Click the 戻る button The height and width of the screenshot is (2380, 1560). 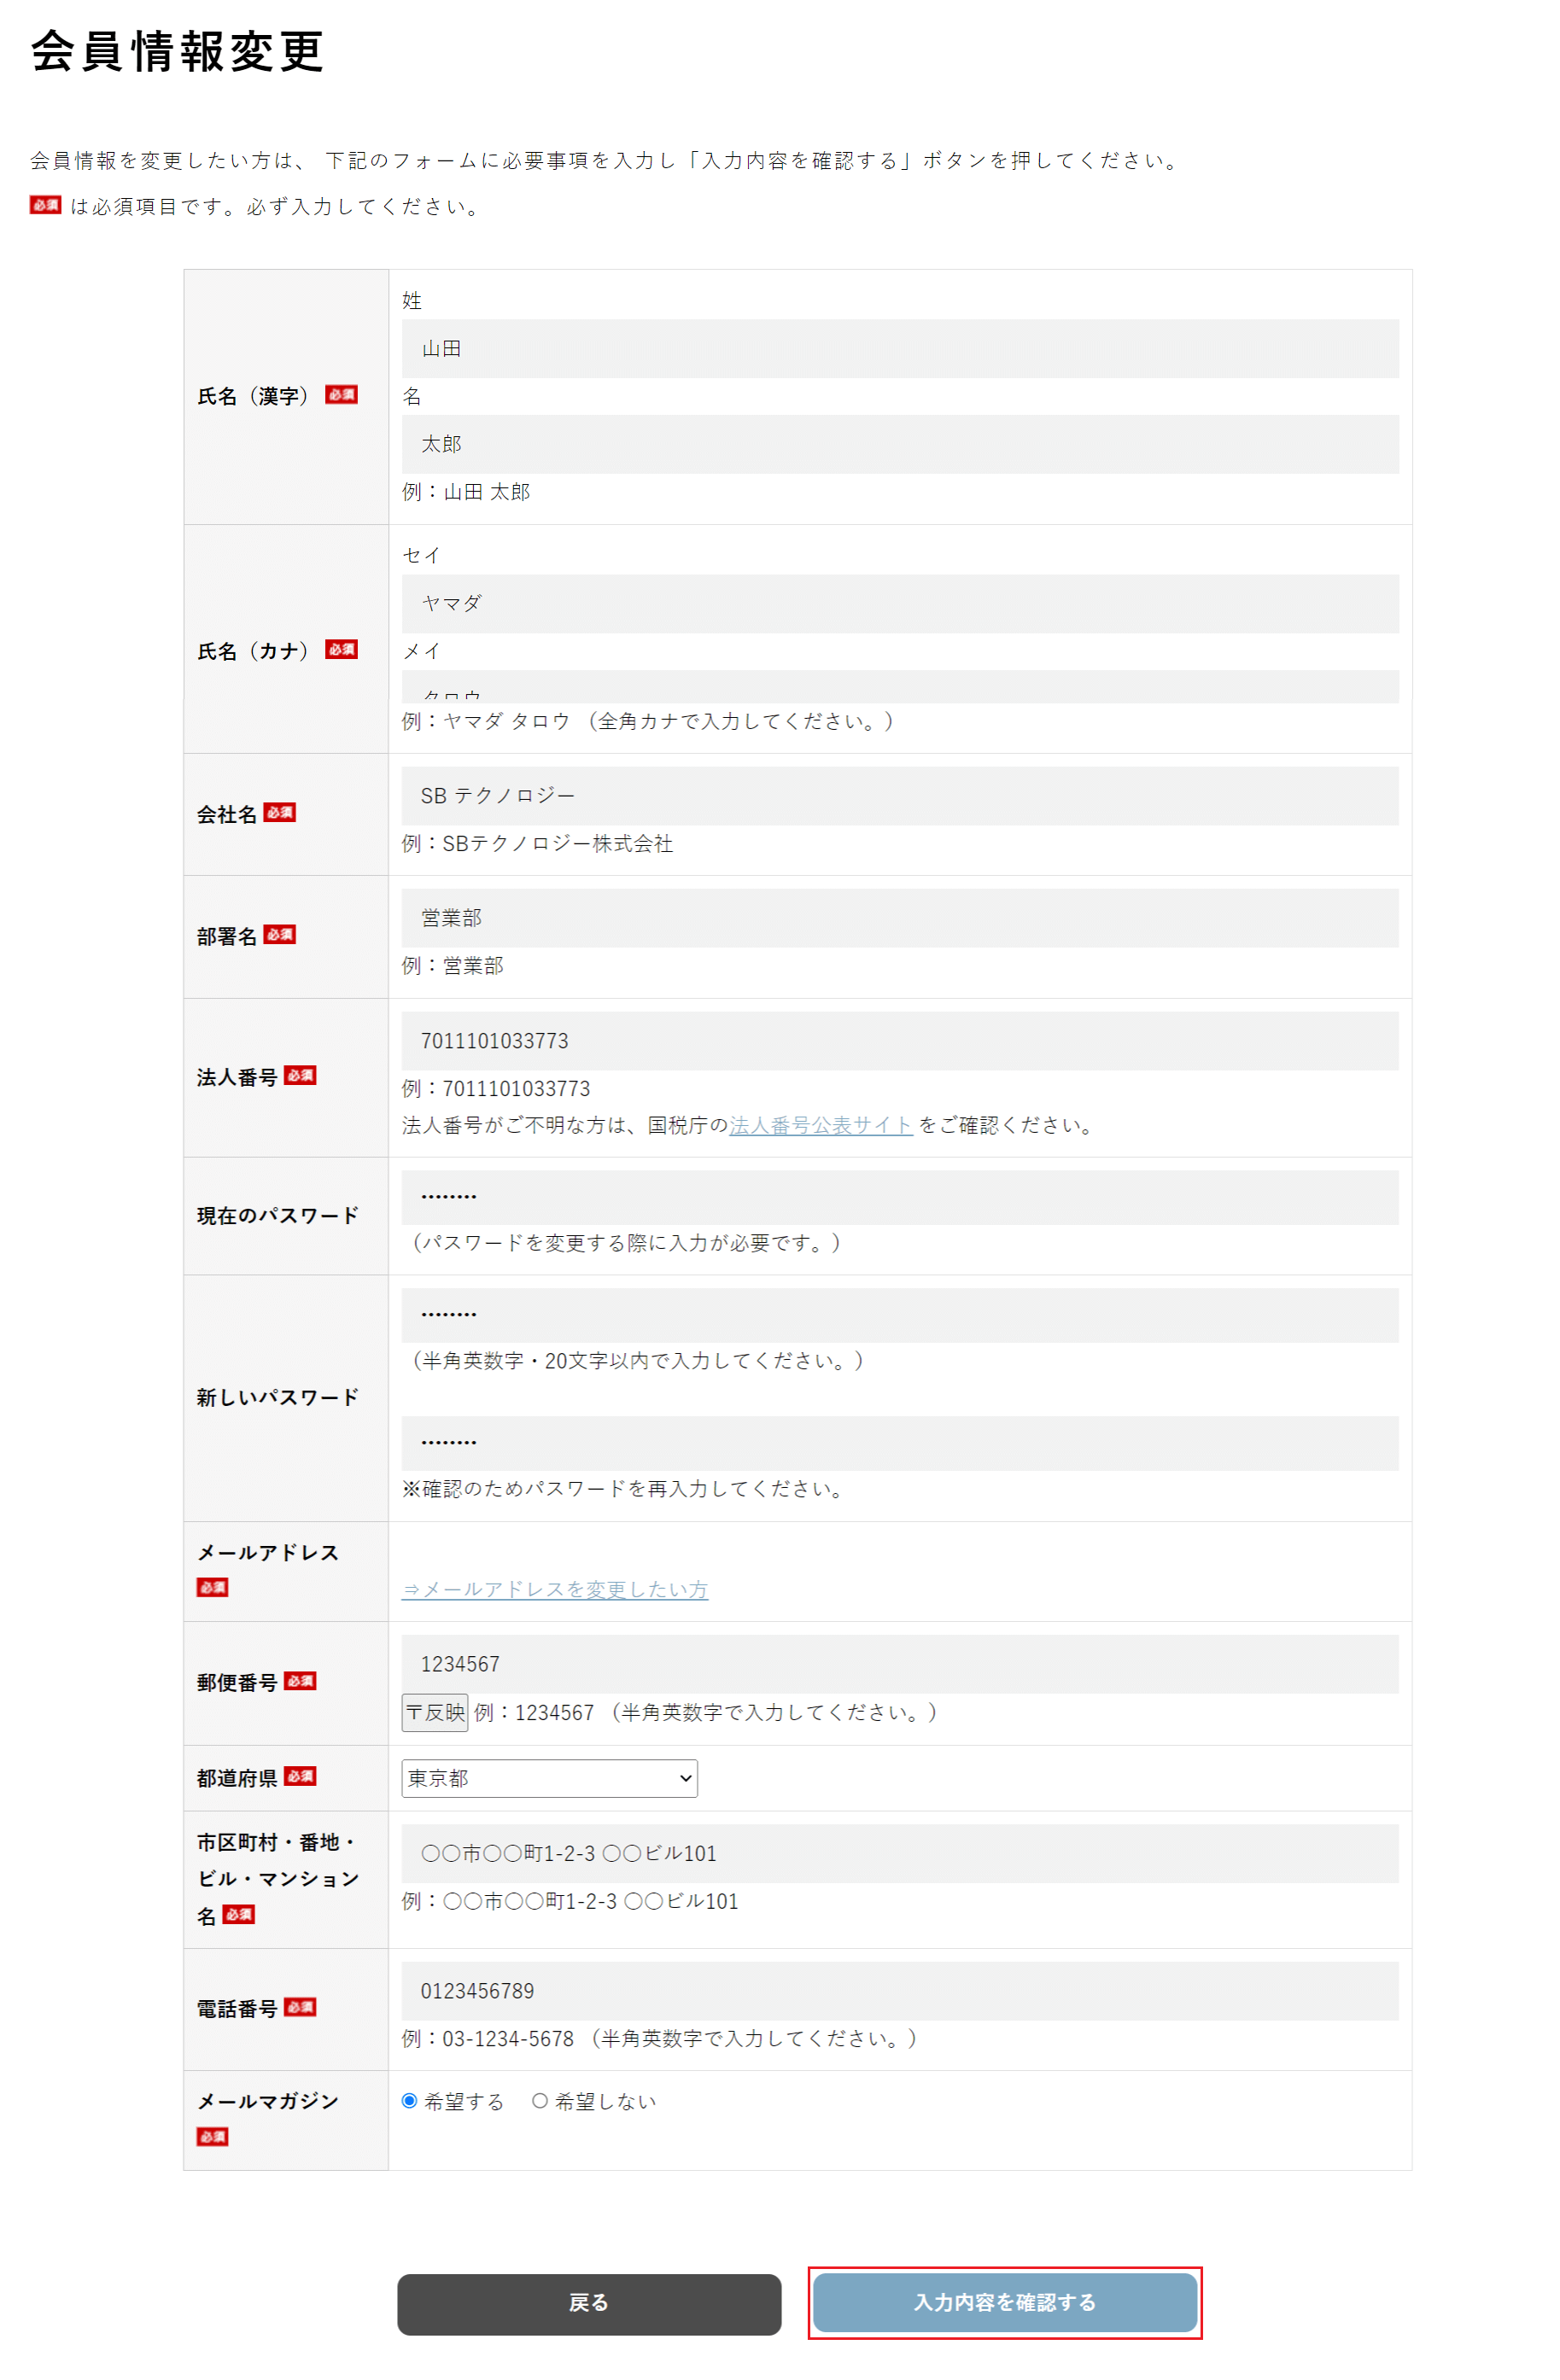point(589,2304)
